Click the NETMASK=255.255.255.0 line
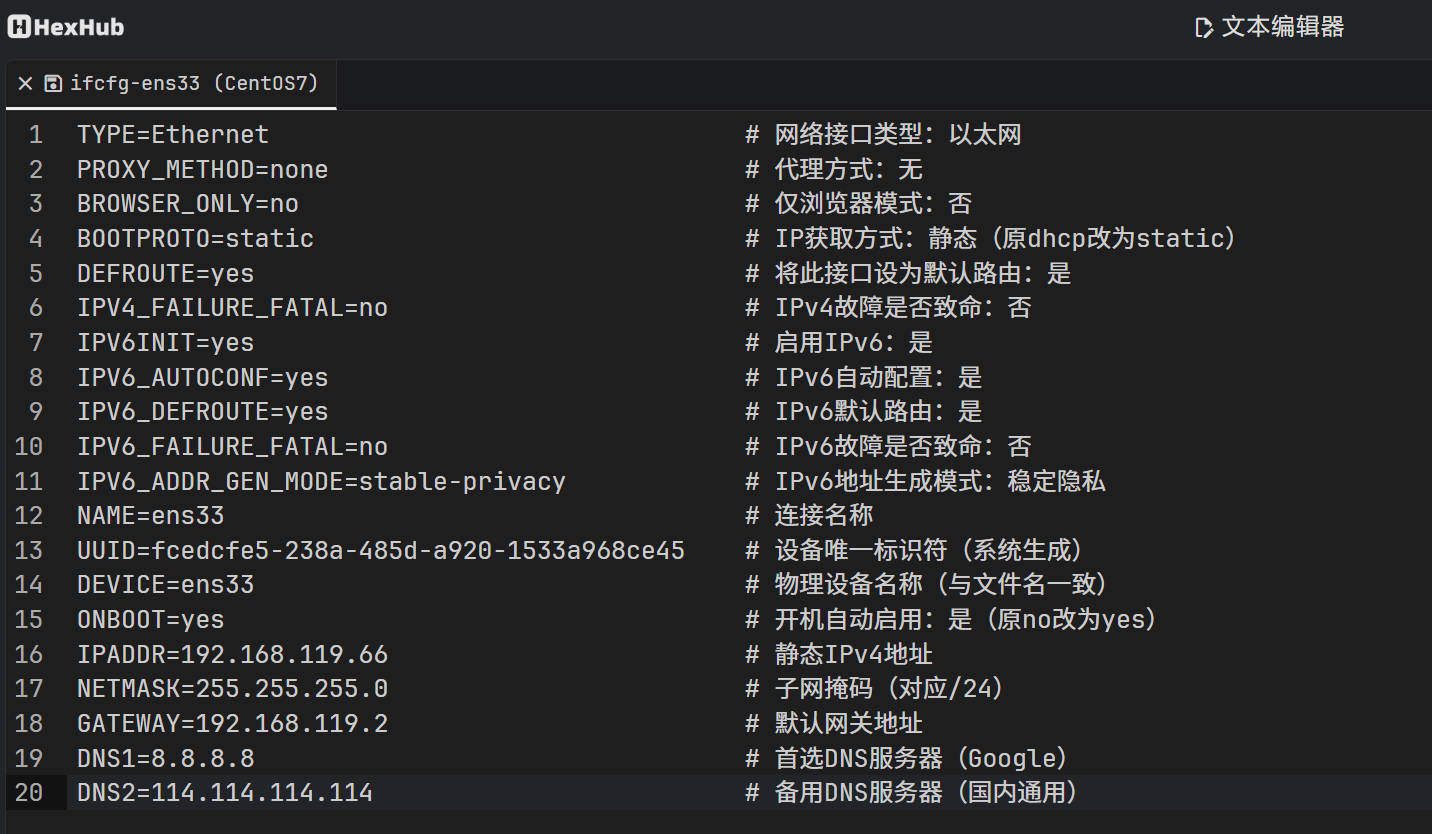This screenshot has height=834, width=1432. tap(232, 689)
